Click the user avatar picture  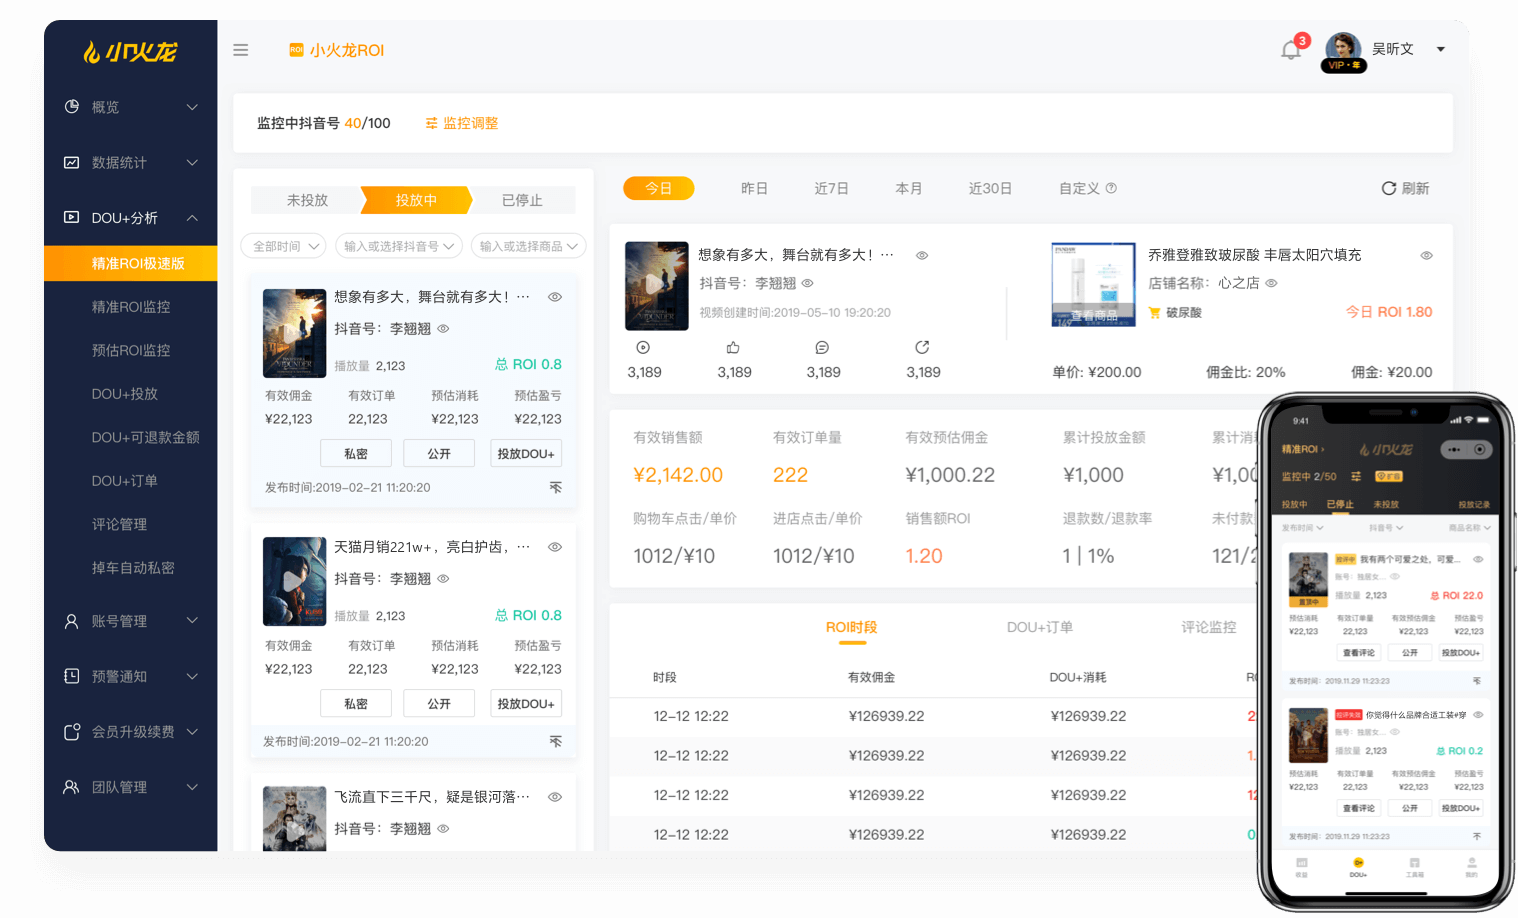(x=1343, y=50)
